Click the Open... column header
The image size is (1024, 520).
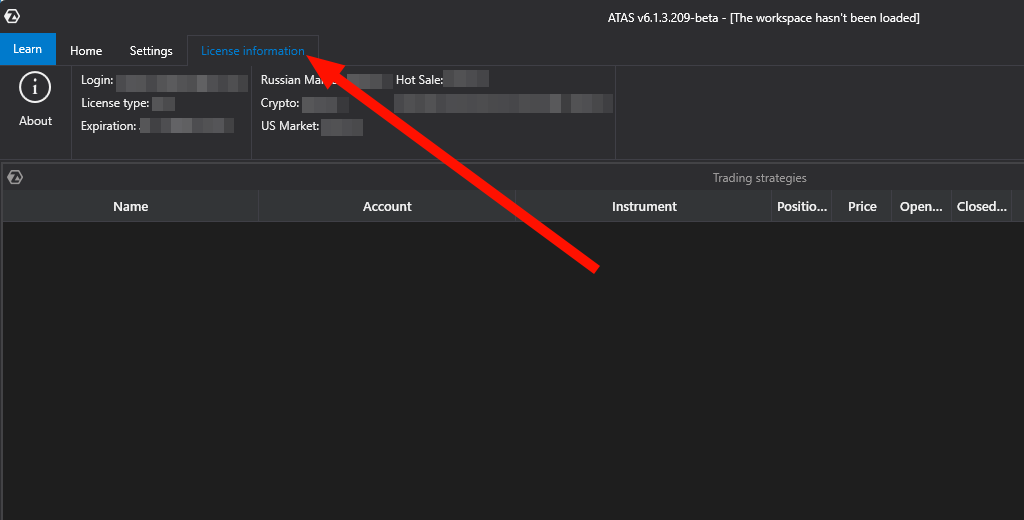921,206
